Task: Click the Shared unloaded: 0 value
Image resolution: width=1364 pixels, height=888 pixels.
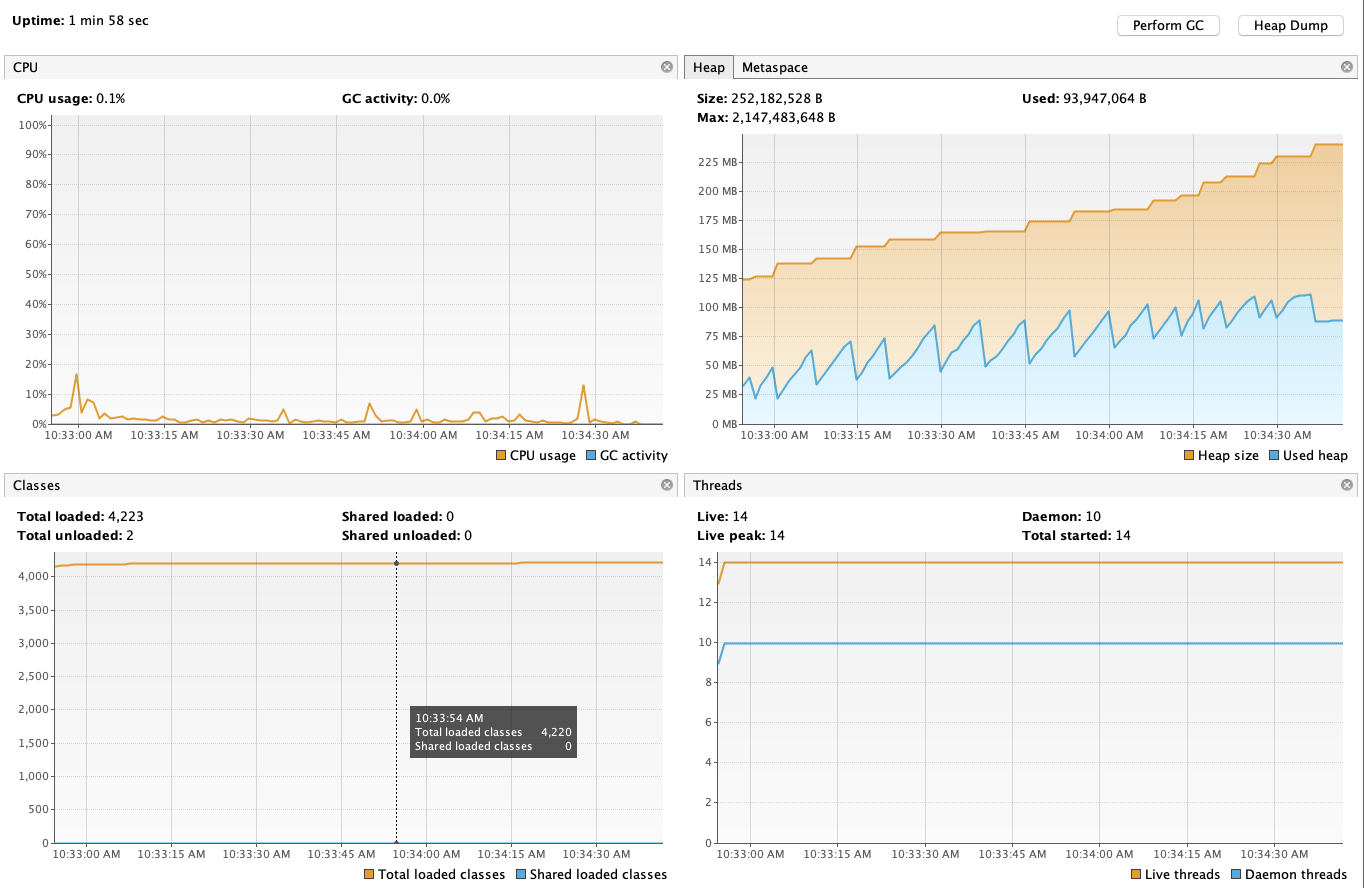Action: [407, 536]
